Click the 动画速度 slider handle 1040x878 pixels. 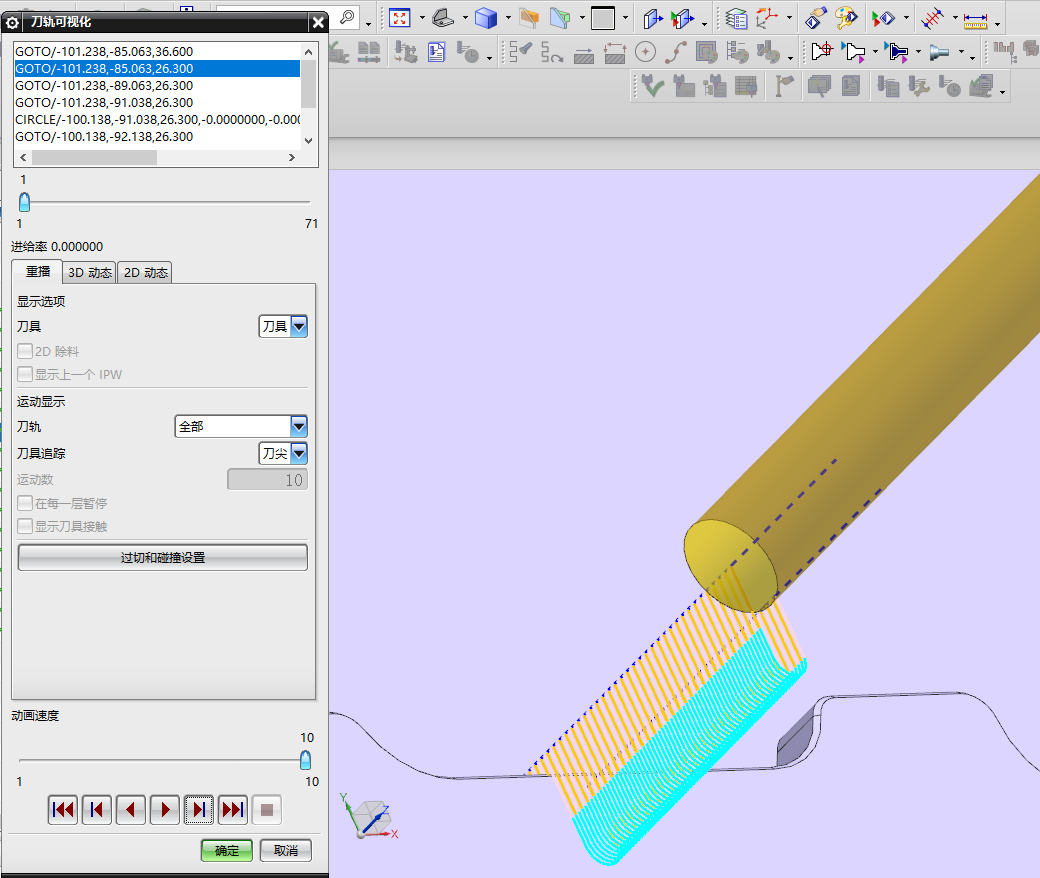[305, 760]
